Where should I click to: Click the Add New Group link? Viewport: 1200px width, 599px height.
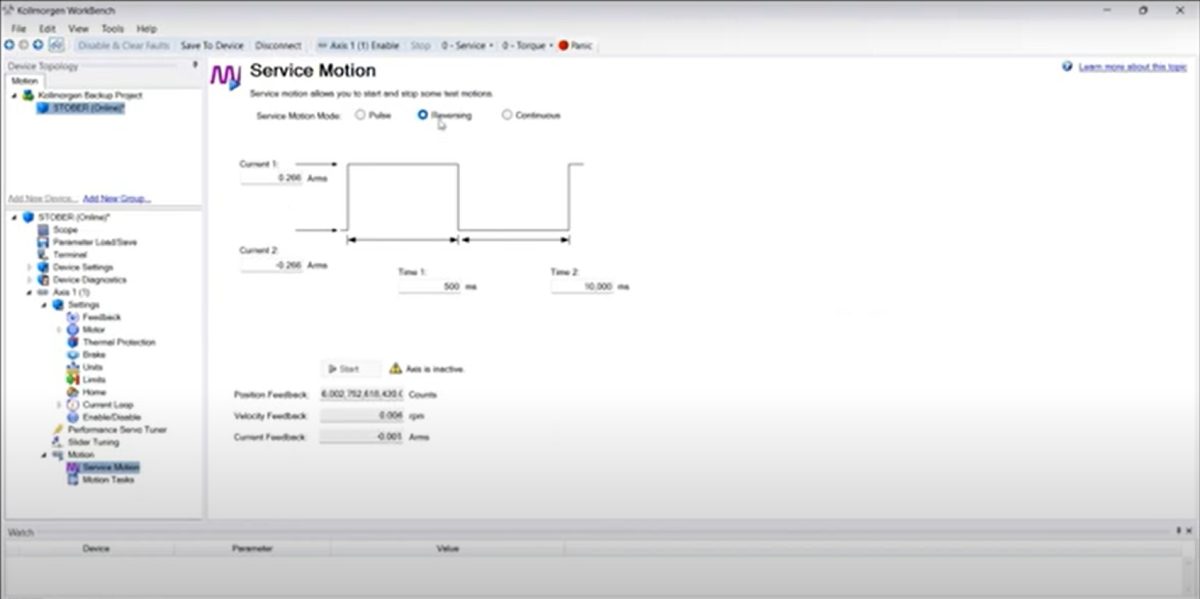(x=117, y=198)
